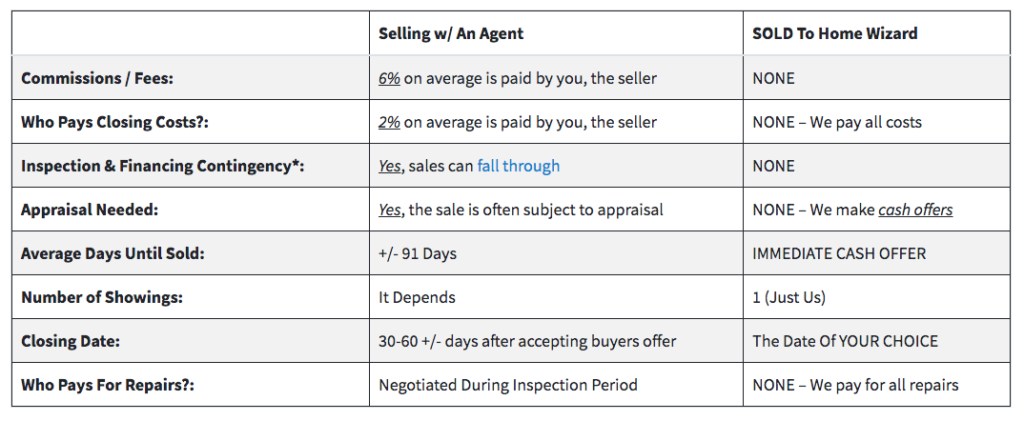Click "The Date Of YOUR CHOICE" cell

click(845, 341)
